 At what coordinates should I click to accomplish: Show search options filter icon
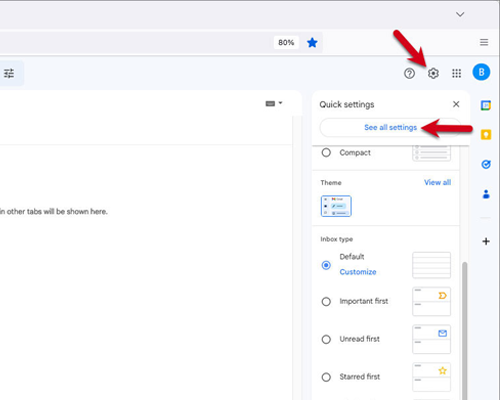[9, 73]
